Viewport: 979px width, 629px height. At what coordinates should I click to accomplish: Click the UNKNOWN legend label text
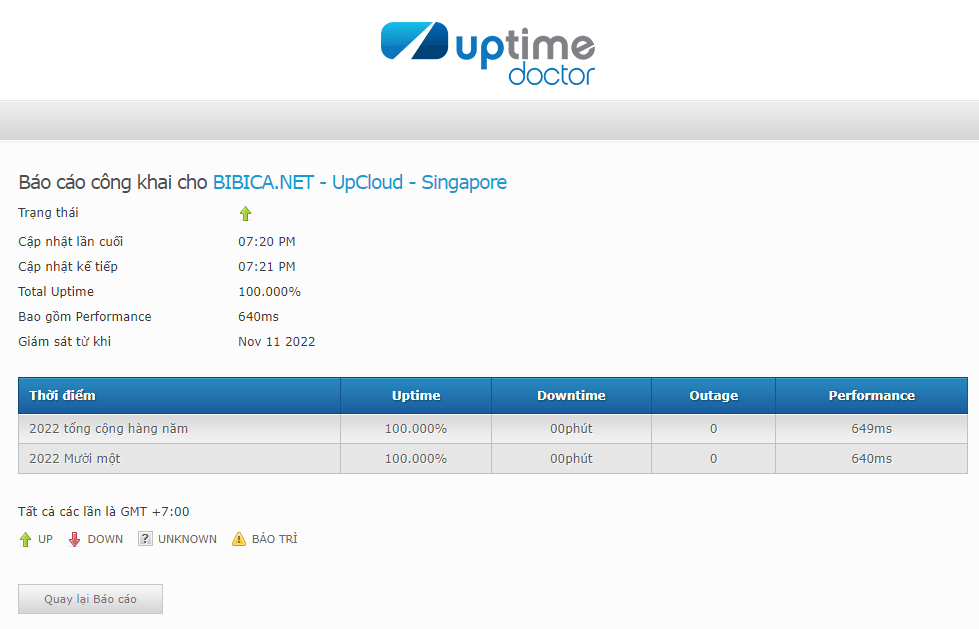187,539
